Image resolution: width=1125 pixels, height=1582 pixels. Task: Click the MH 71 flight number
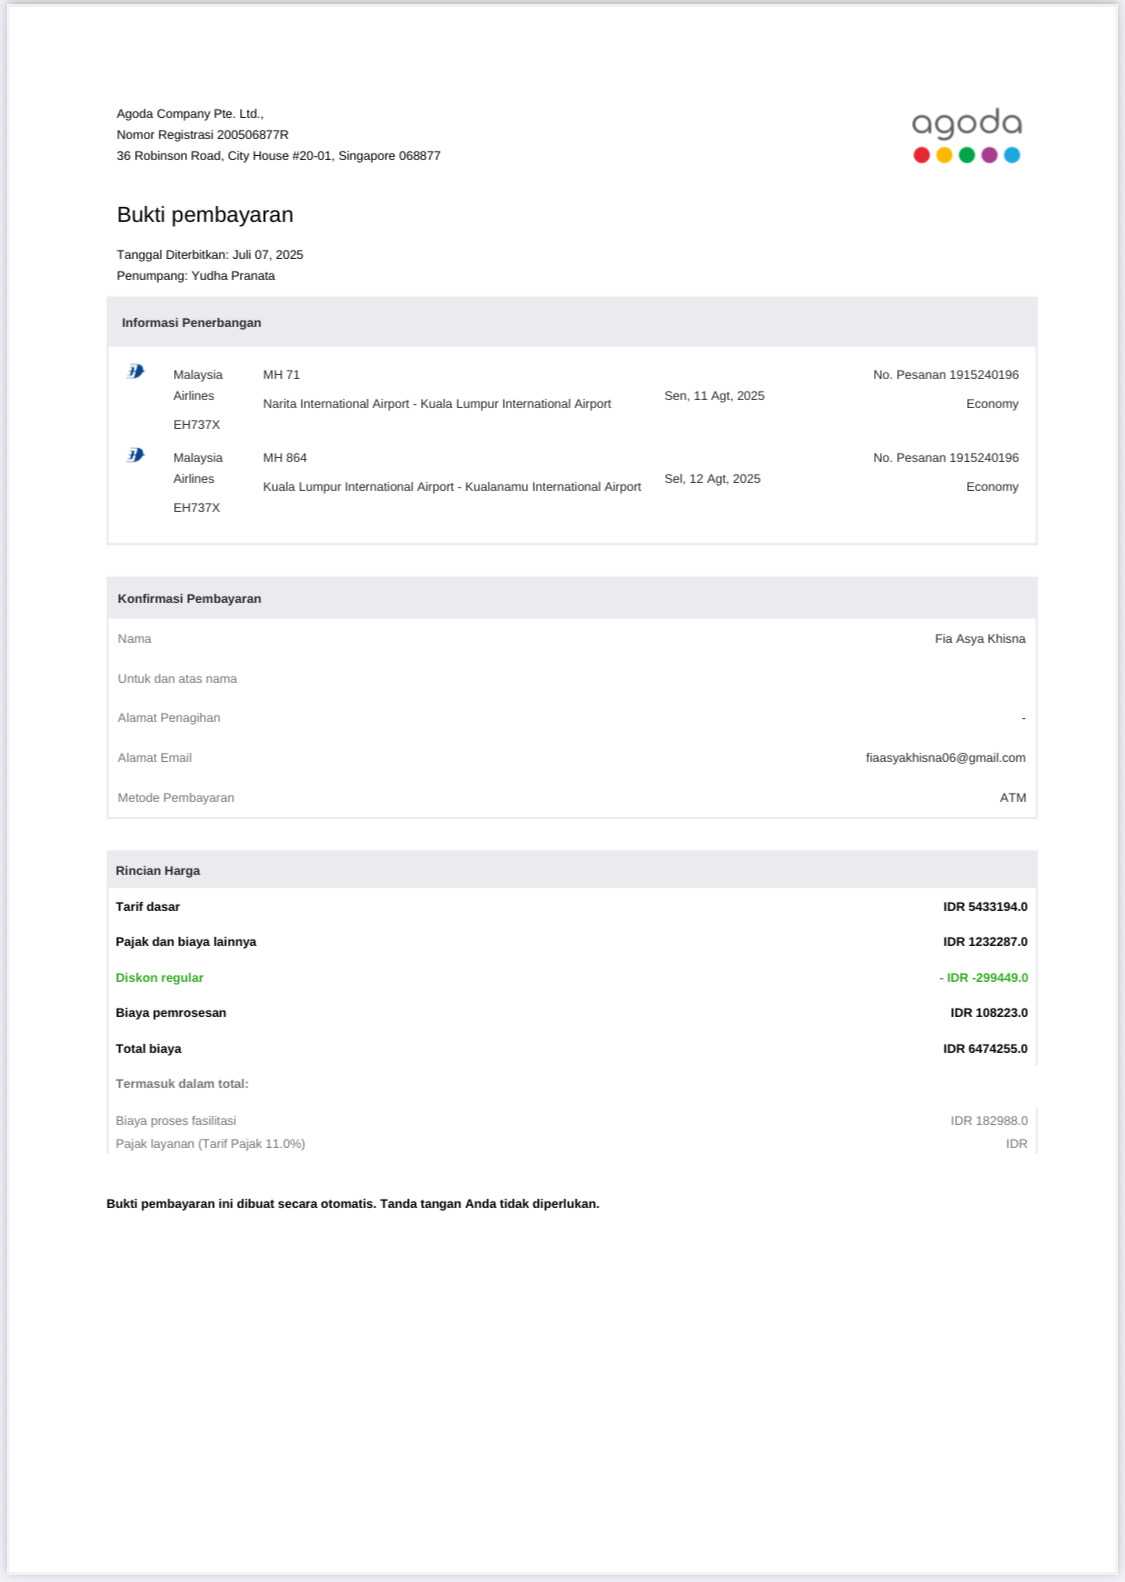pyautogui.click(x=281, y=375)
